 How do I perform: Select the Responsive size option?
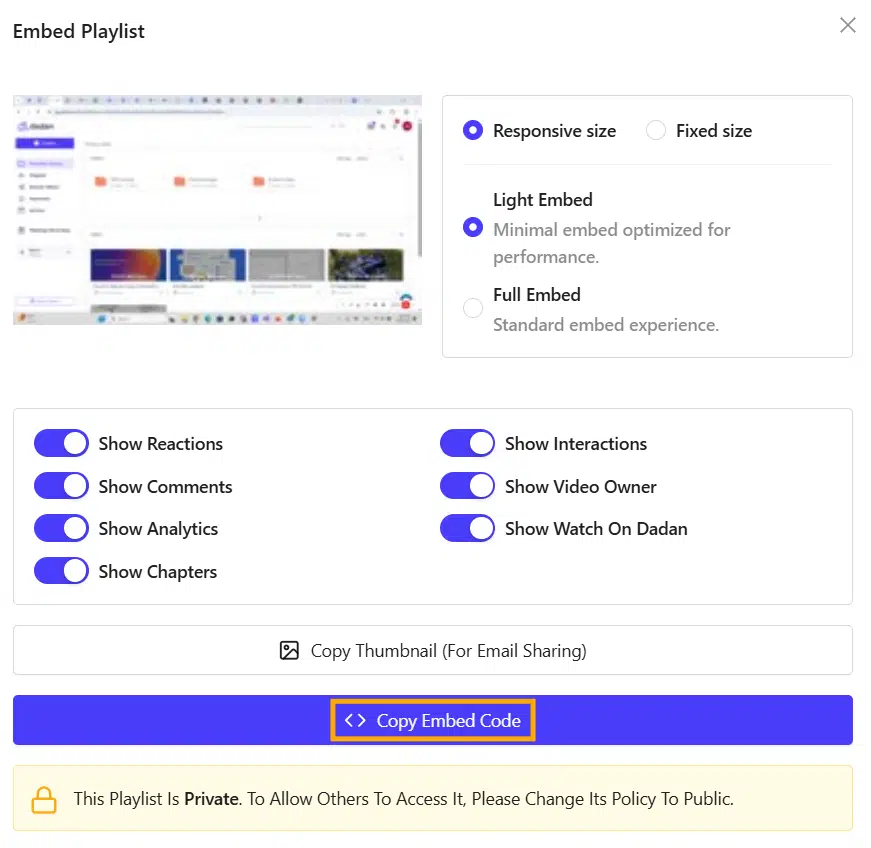[472, 130]
